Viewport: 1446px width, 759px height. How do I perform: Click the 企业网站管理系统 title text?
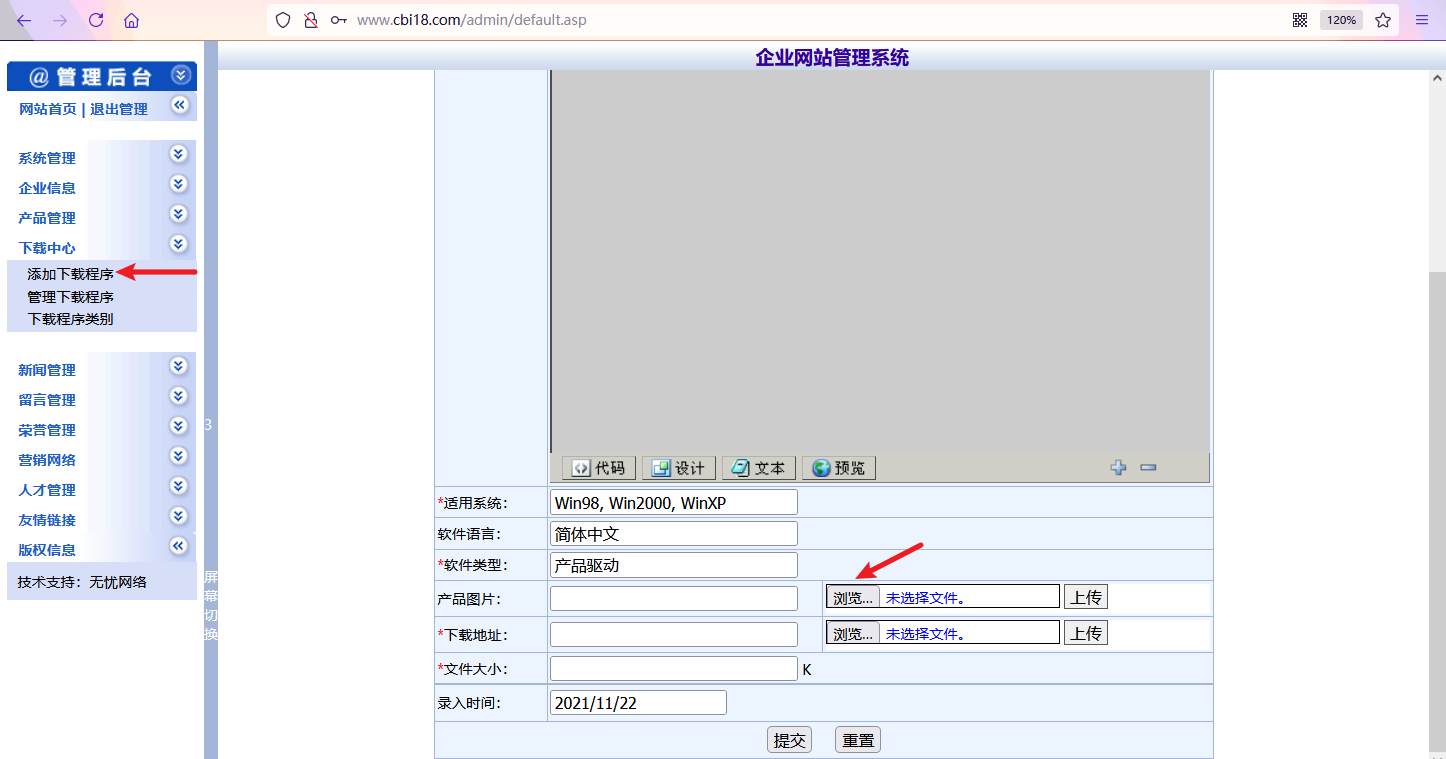click(832, 57)
